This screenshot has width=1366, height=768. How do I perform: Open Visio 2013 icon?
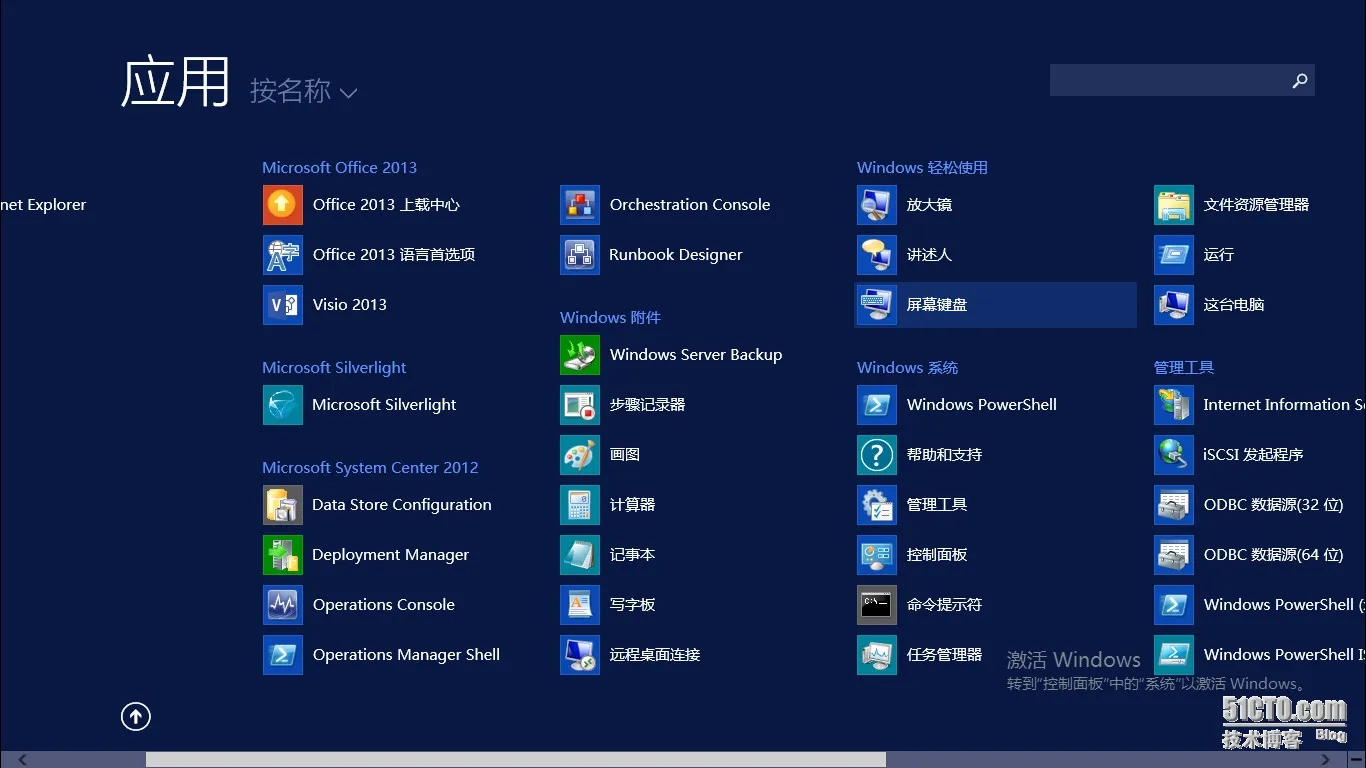tap(283, 305)
